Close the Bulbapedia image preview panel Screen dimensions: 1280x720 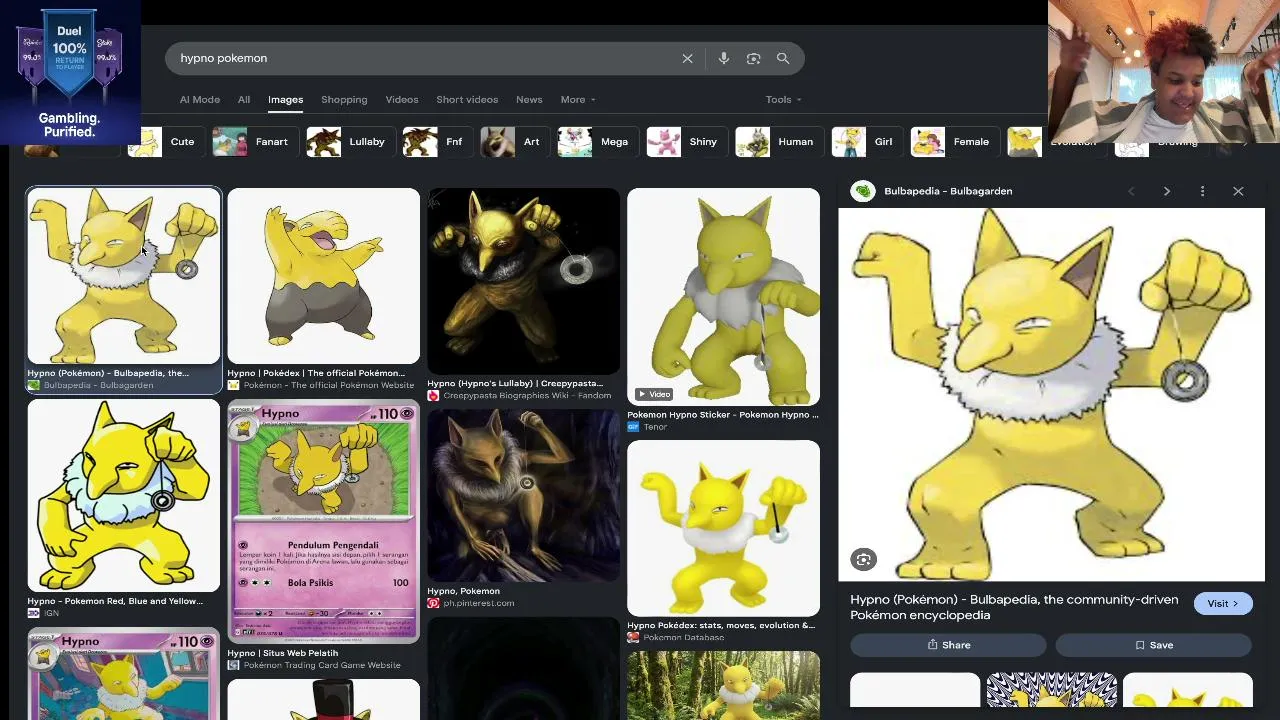tap(1238, 191)
